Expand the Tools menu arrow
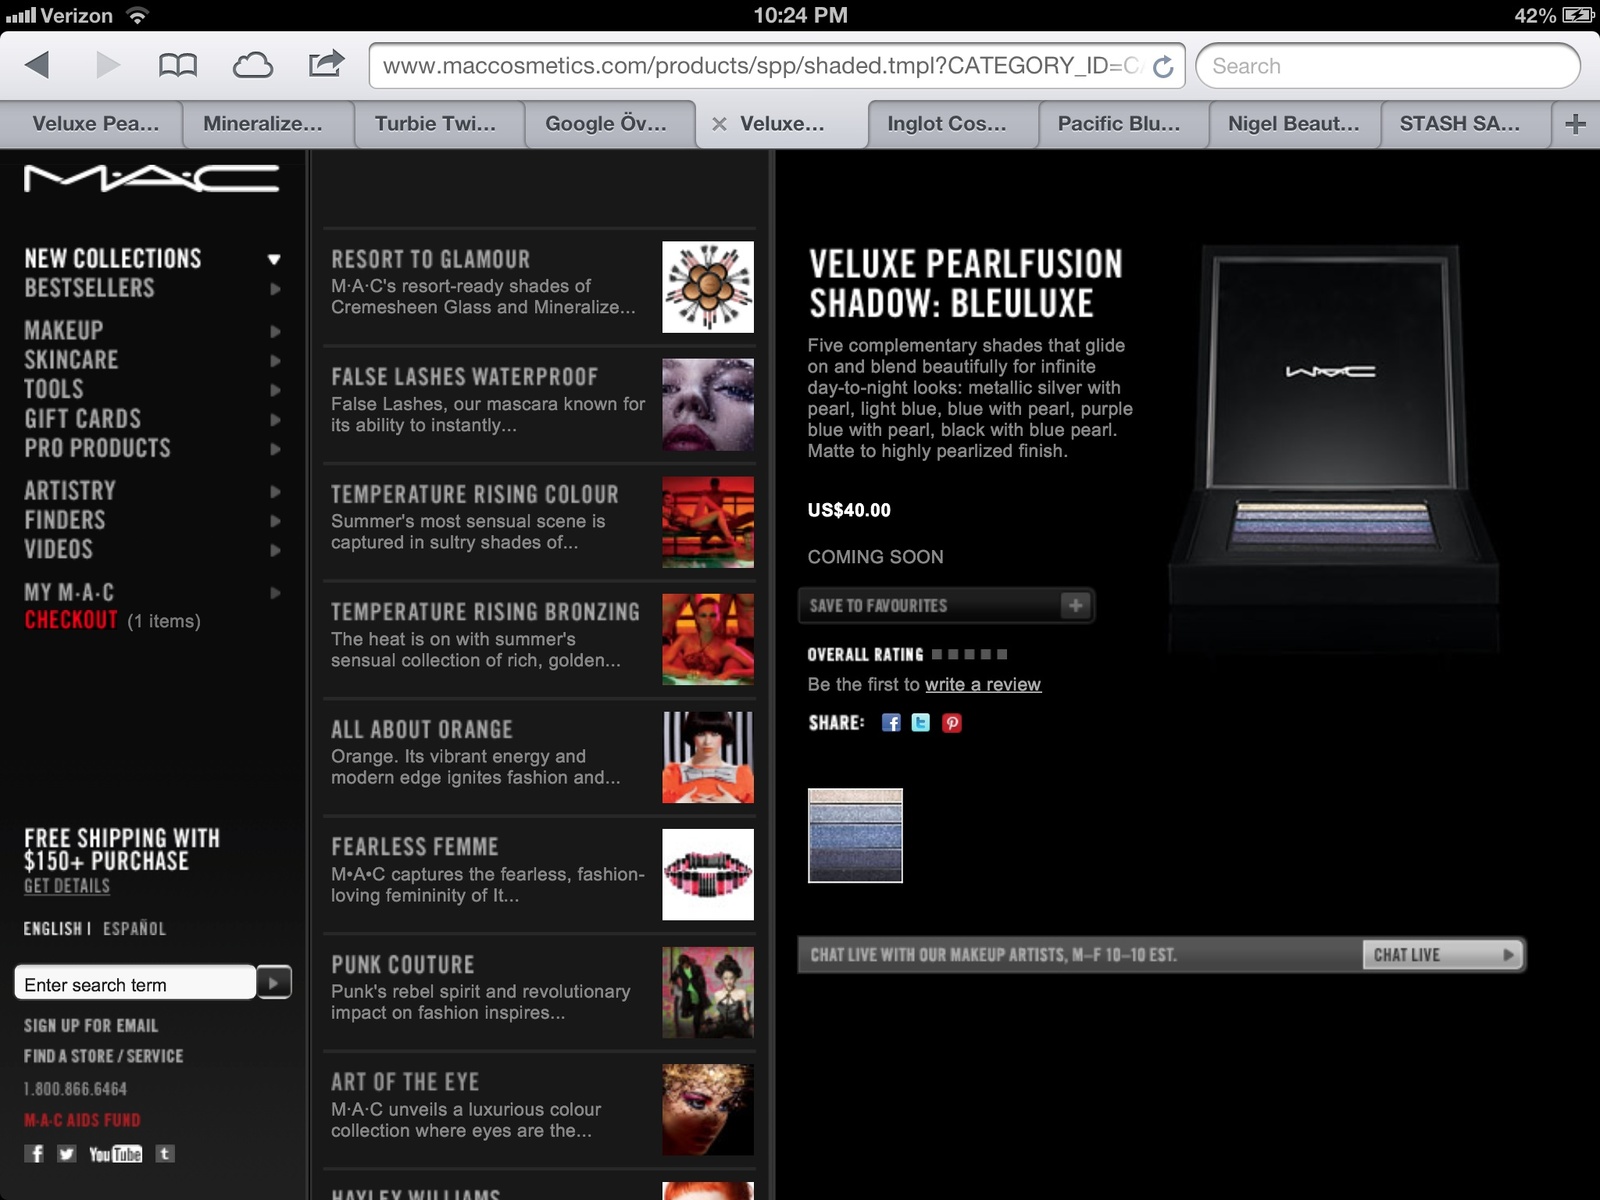 click(275, 390)
